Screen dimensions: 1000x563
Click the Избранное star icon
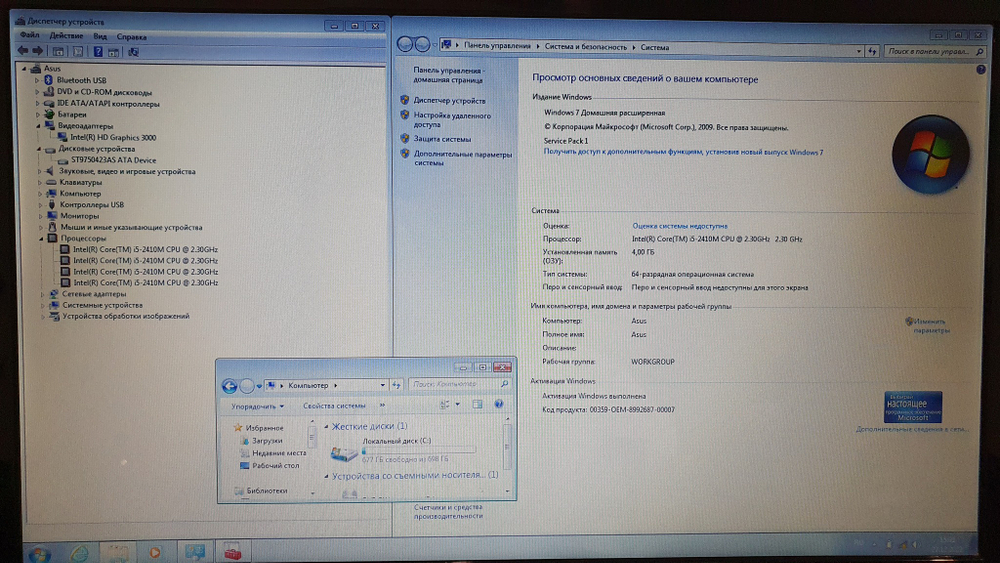click(x=238, y=428)
